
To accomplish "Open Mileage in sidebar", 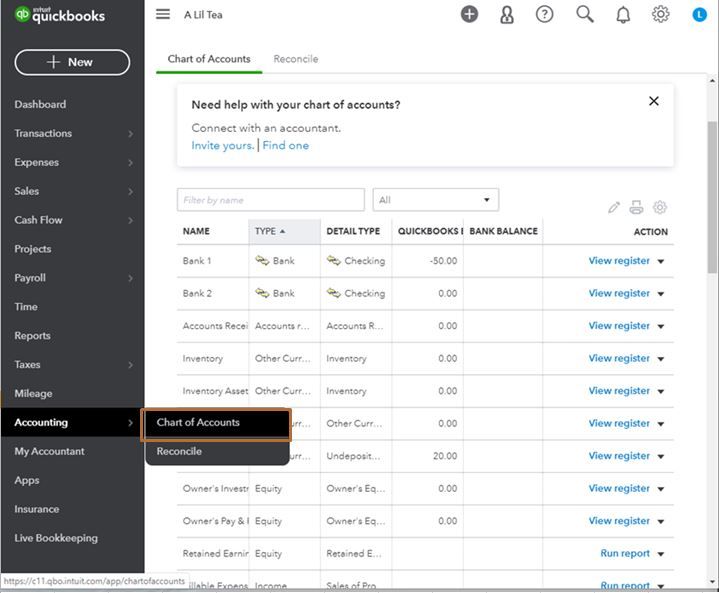I will tap(33, 393).
